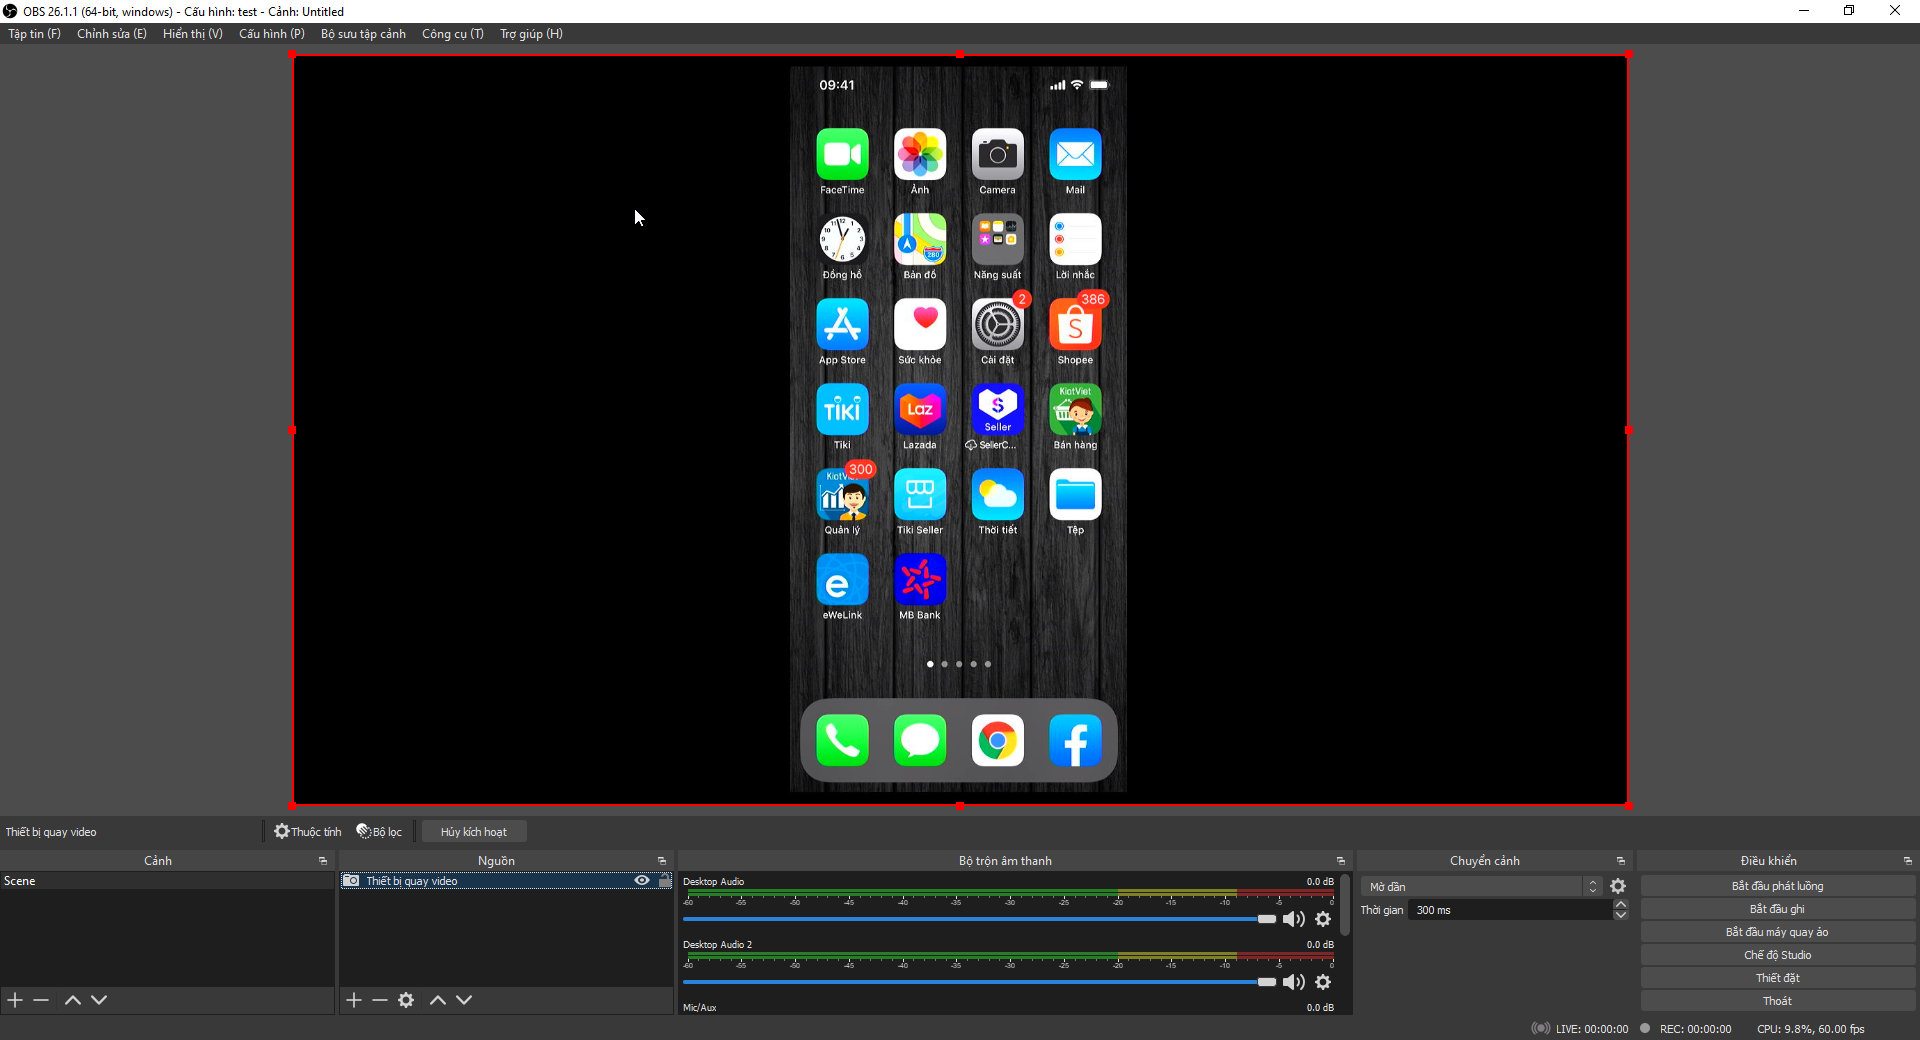Viewport: 1920px width, 1040px height.
Task: Increase transition duration with up stepper
Action: click(1621, 904)
